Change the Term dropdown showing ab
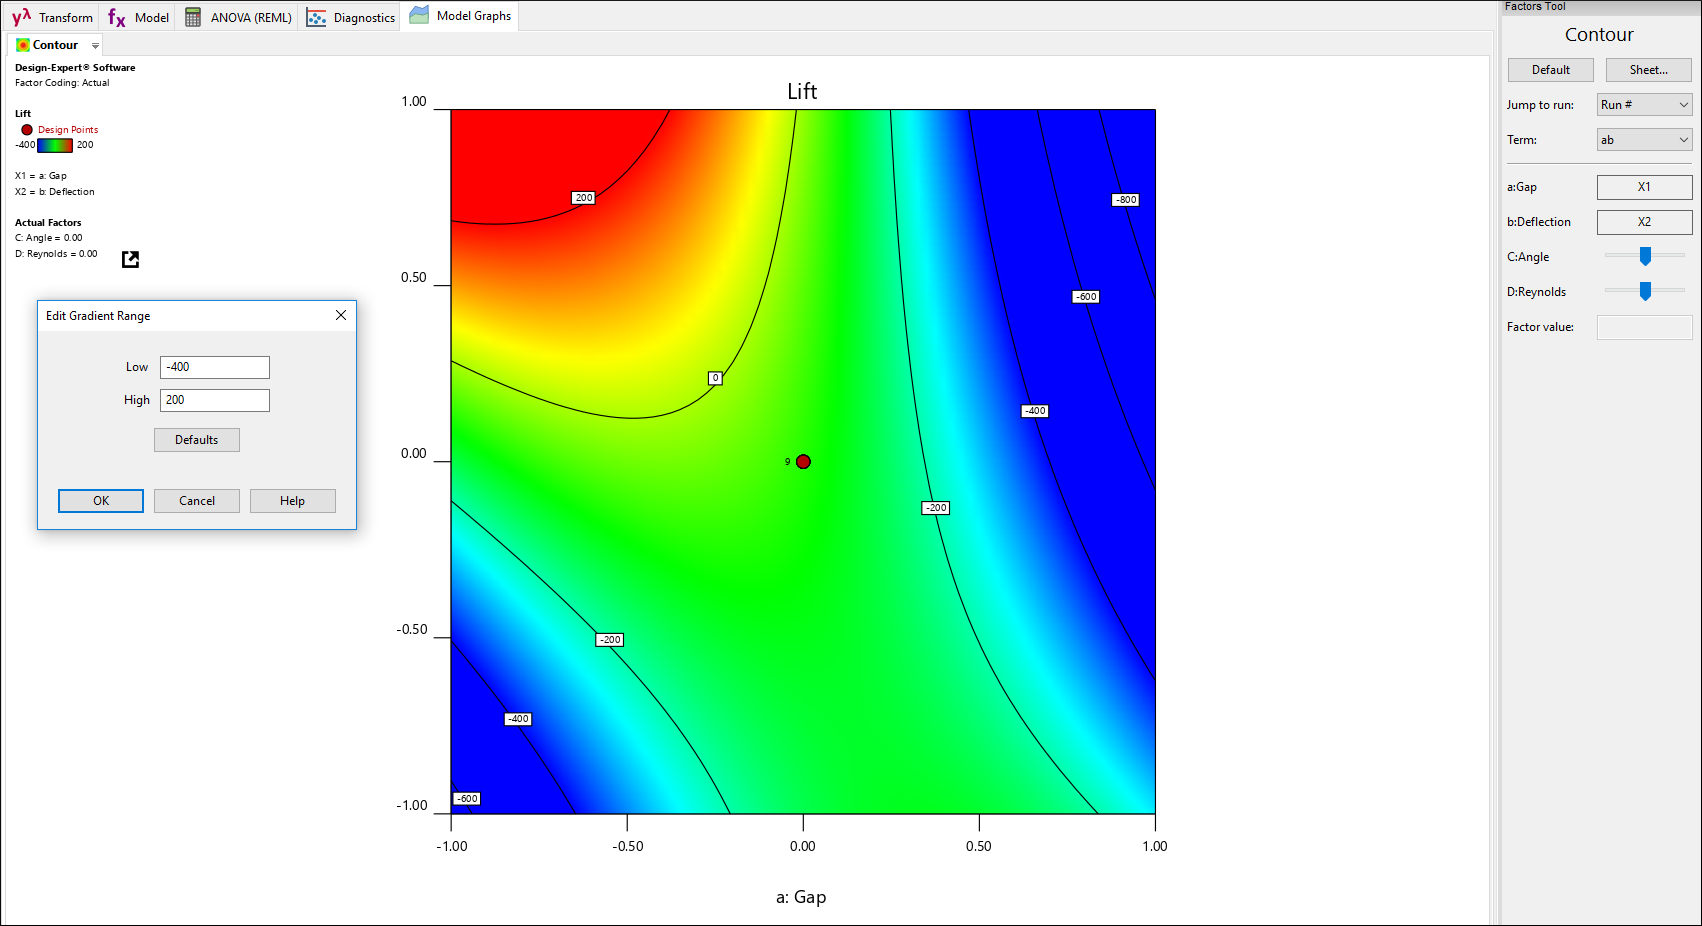Screen dimensions: 1702x926 [x=1644, y=139]
